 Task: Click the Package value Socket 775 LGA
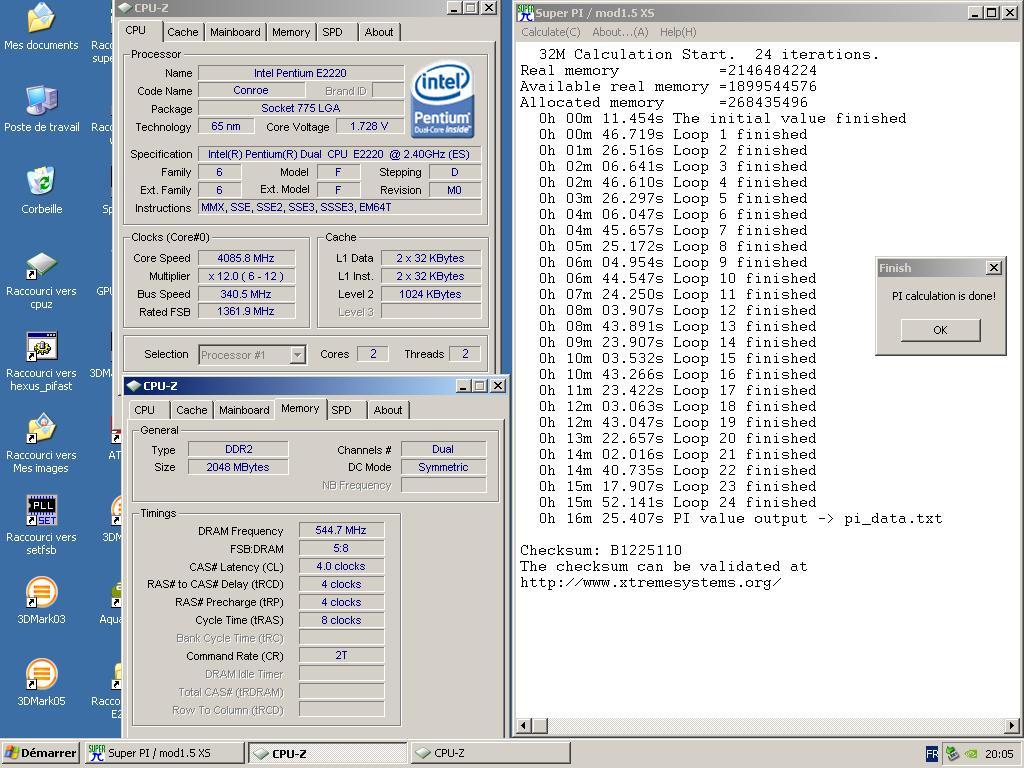[300, 108]
